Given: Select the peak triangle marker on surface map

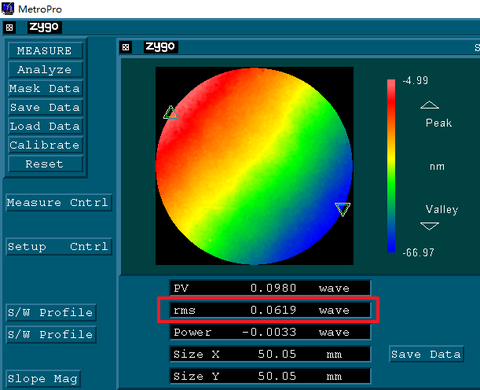Looking at the screenshot, I should click(171, 113).
